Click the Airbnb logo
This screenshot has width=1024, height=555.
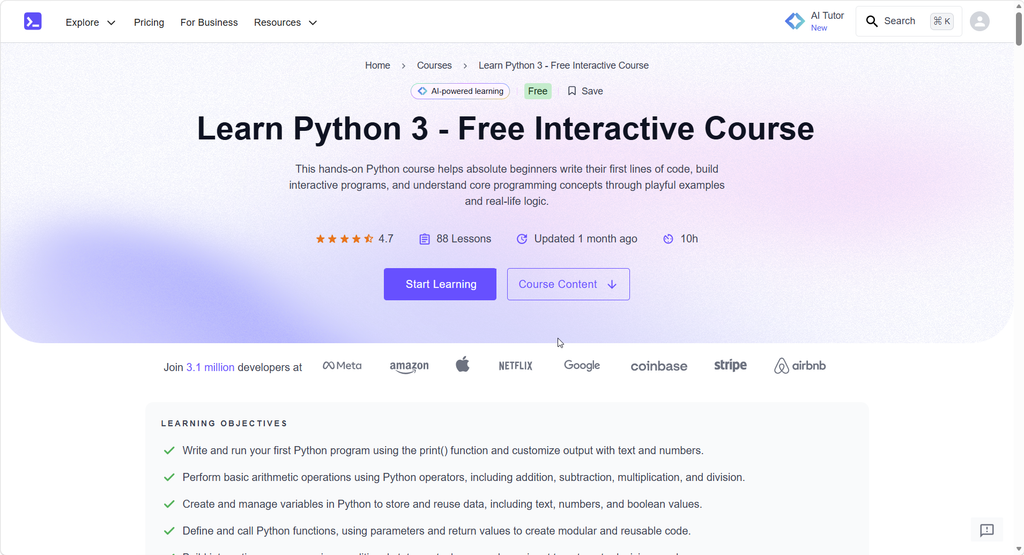tap(800, 366)
